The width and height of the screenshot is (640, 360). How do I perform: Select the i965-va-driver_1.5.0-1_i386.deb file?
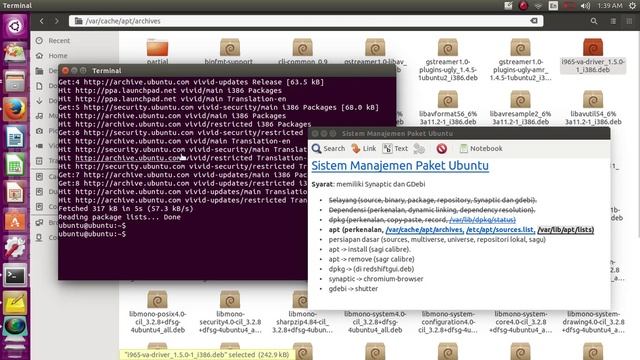click(593, 56)
